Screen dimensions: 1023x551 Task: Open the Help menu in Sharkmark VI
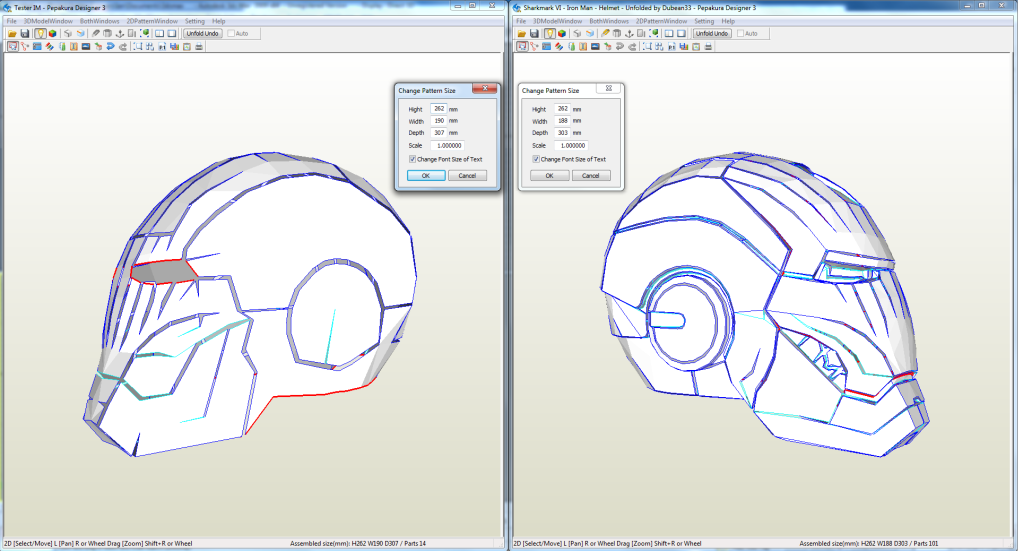click(x=728, y=21)
